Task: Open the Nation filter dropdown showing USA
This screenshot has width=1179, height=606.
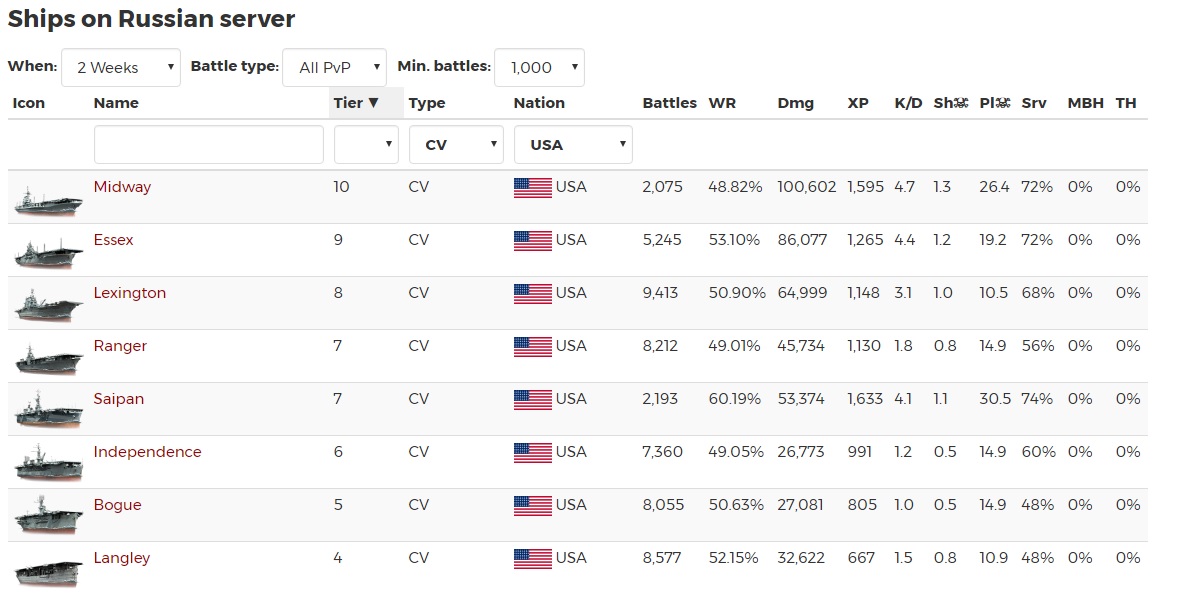Action: (x=573, y=145)
